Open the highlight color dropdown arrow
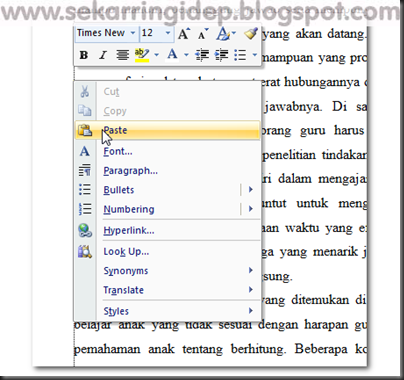404x380 pixels. 156,55
